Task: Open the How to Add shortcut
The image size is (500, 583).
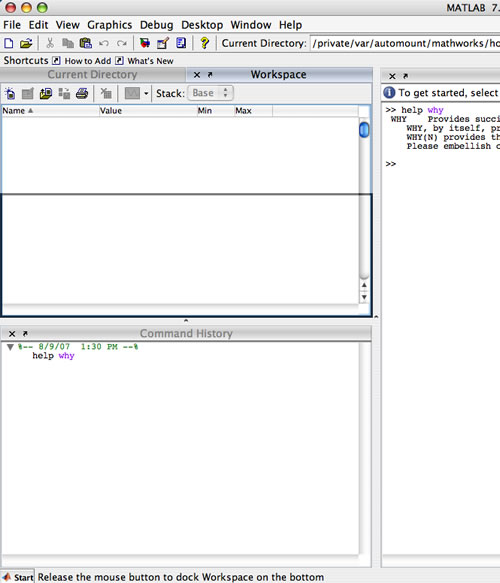Action: coord(83,61)
